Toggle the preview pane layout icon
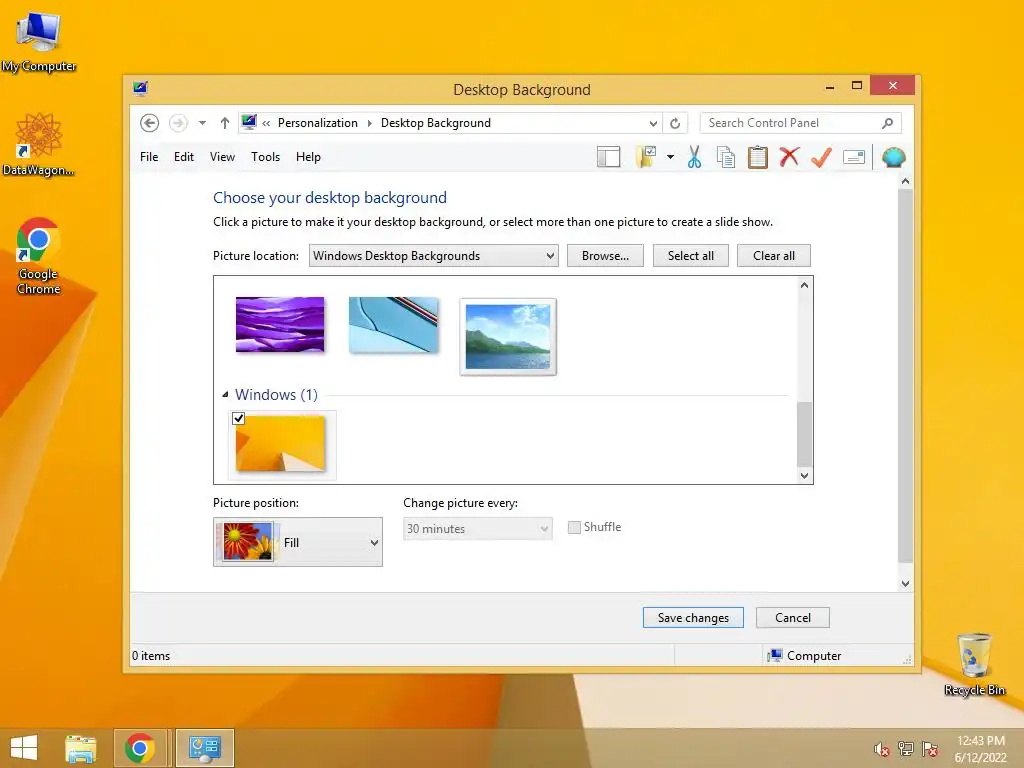The height and width of the screenshot is (768, 1024). pos(609,157)
